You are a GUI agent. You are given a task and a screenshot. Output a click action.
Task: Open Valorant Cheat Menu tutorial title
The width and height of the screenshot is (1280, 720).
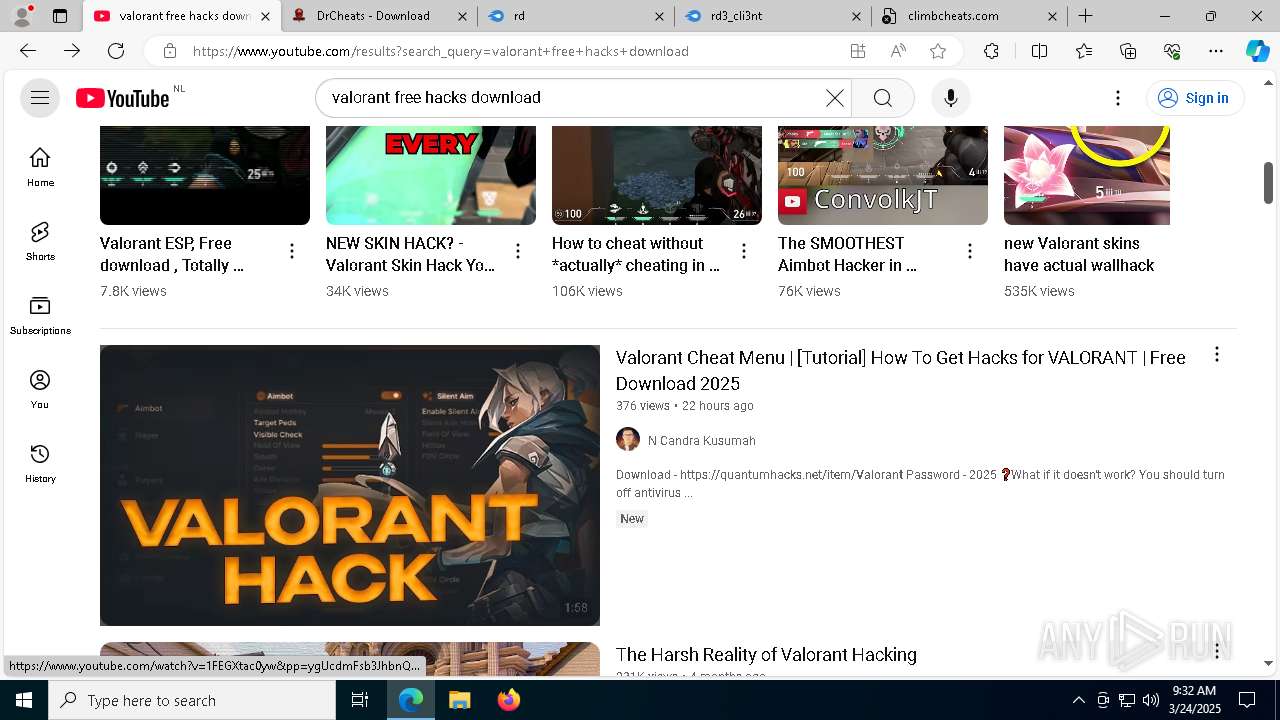(901, 370)
